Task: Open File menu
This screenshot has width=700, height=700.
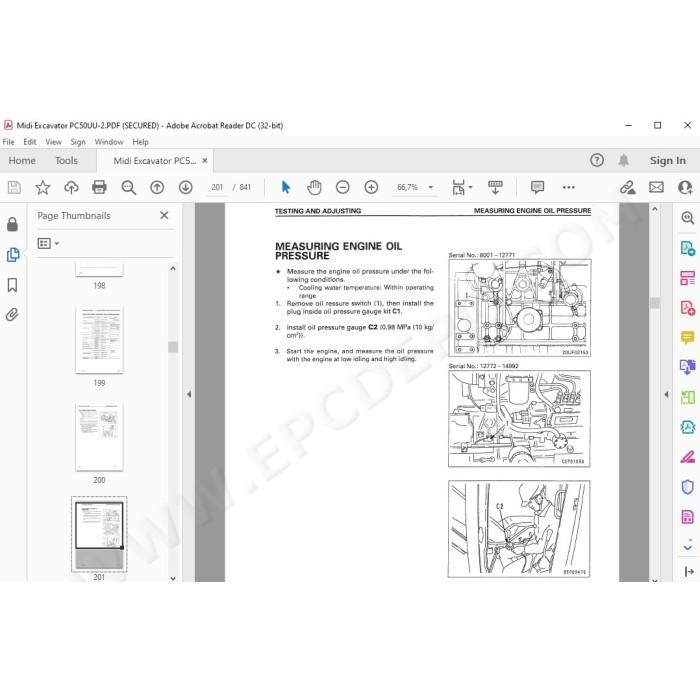Action: click(8, 142)
